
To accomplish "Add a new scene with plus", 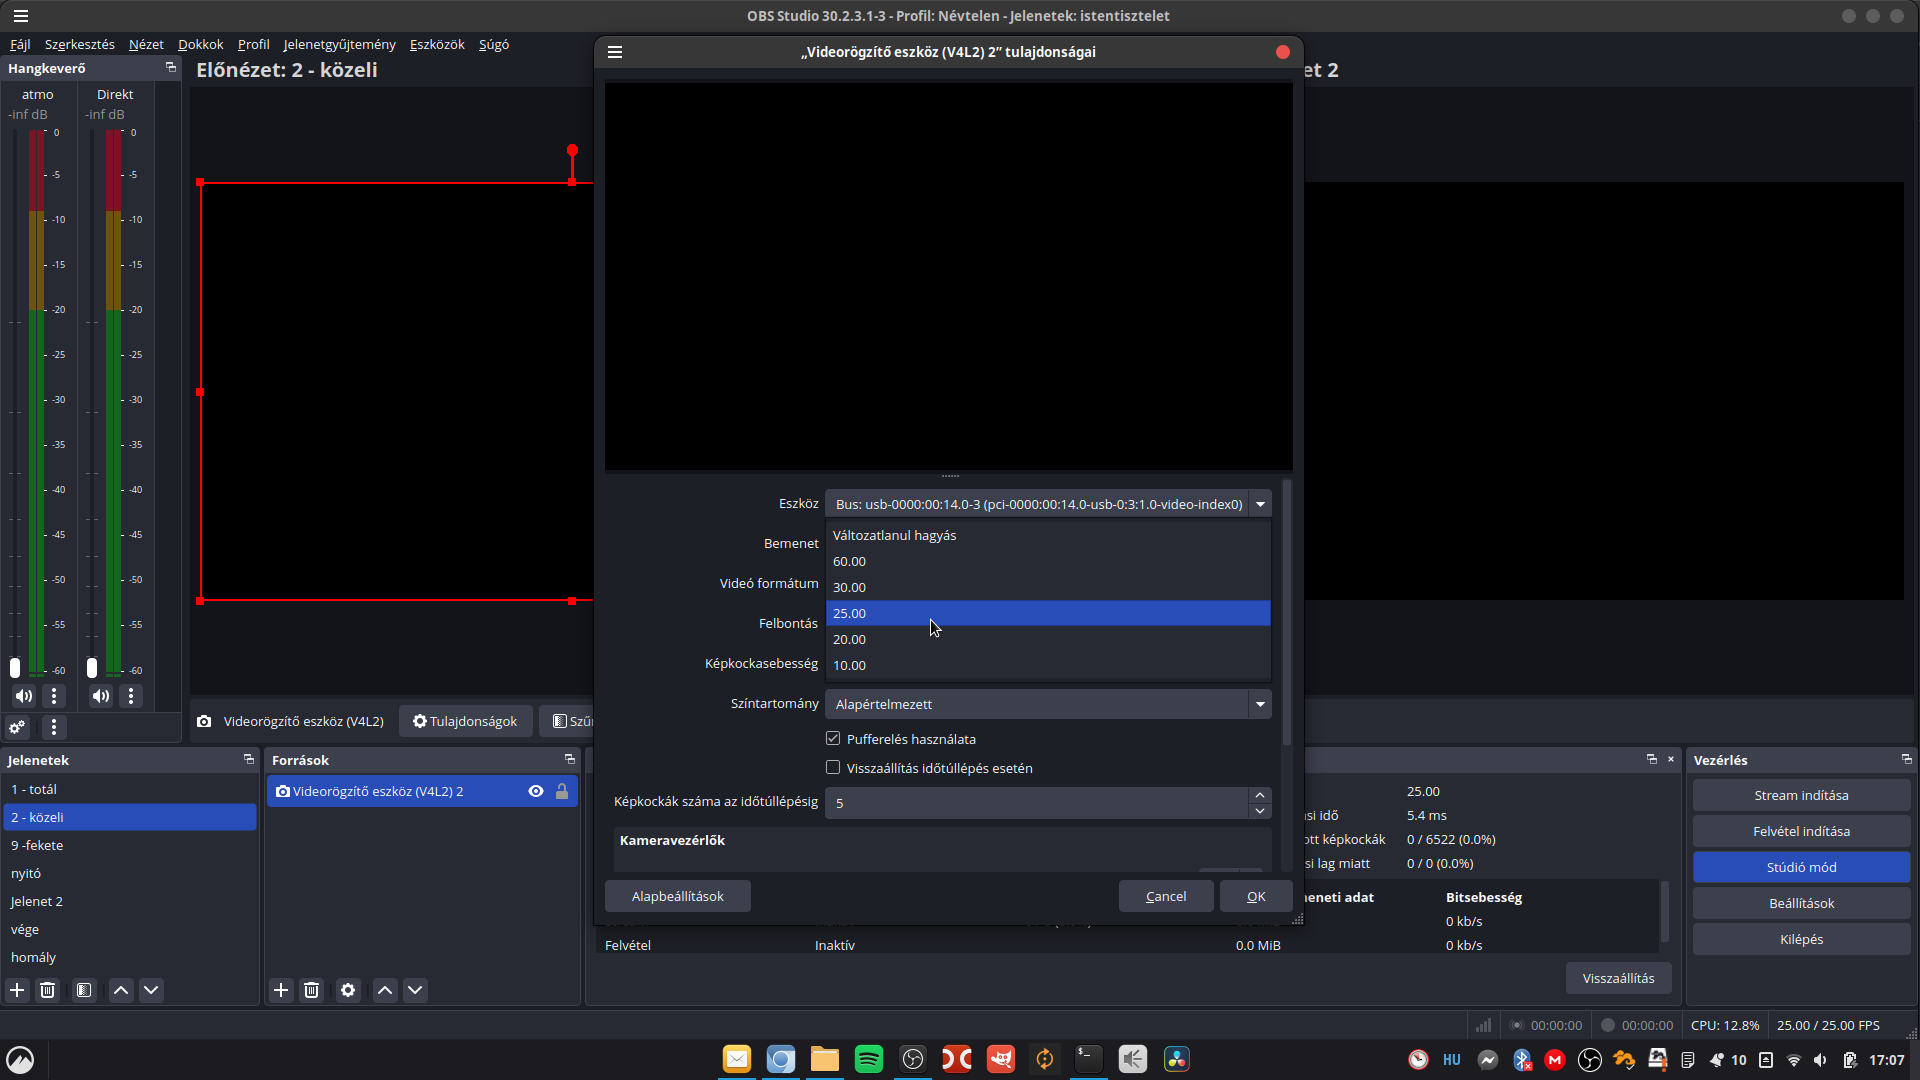I will [17, 990].
